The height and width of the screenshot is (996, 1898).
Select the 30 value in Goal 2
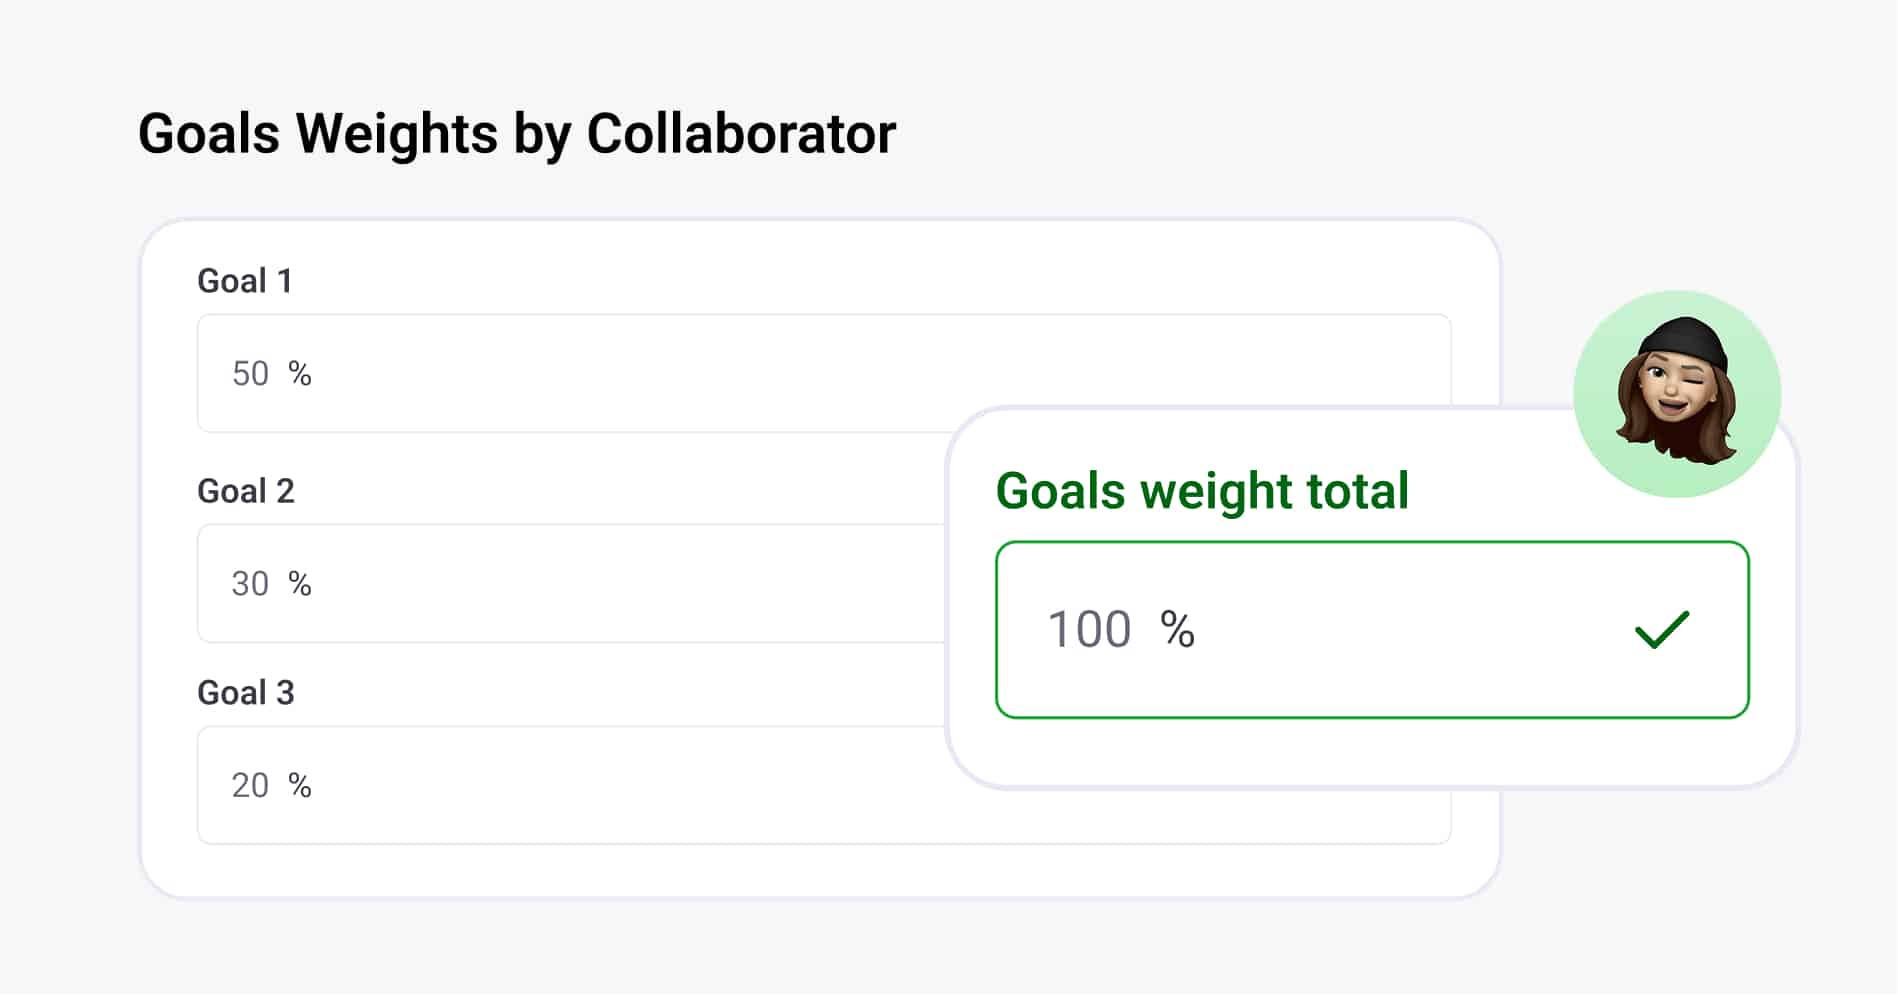click(x=250, y=584)
